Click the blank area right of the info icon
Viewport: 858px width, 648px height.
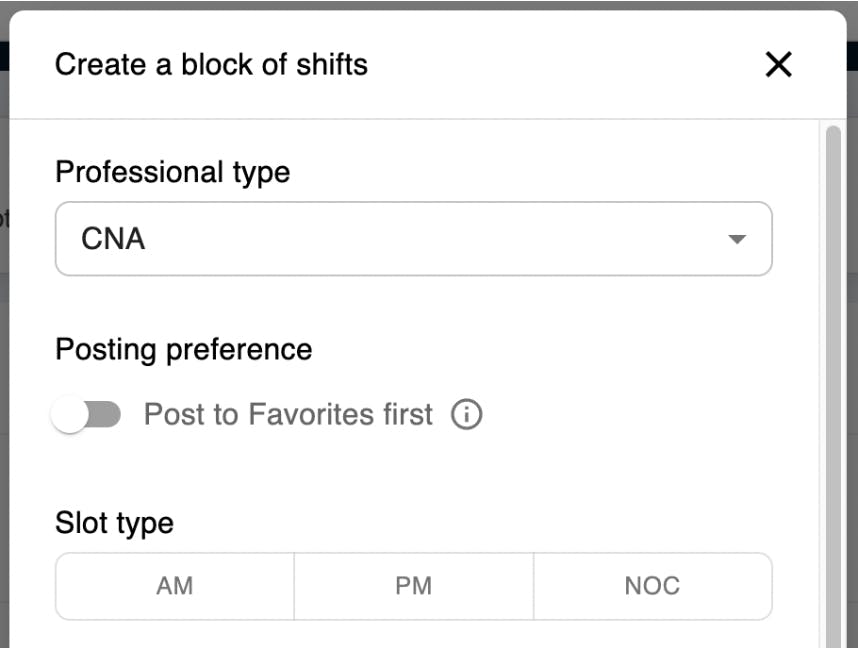tap(640, 414)
